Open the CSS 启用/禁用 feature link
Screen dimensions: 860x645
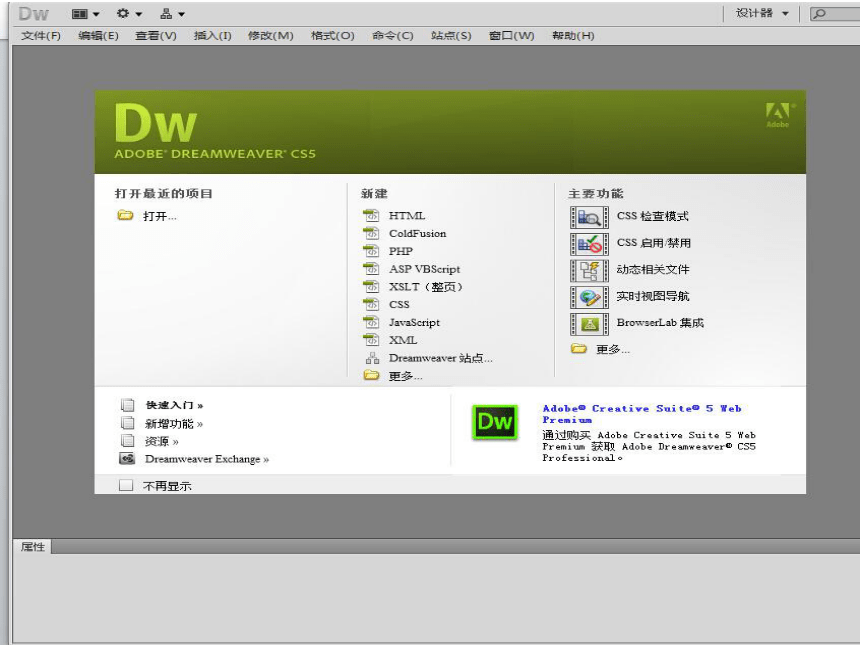[x=654, y=243]
